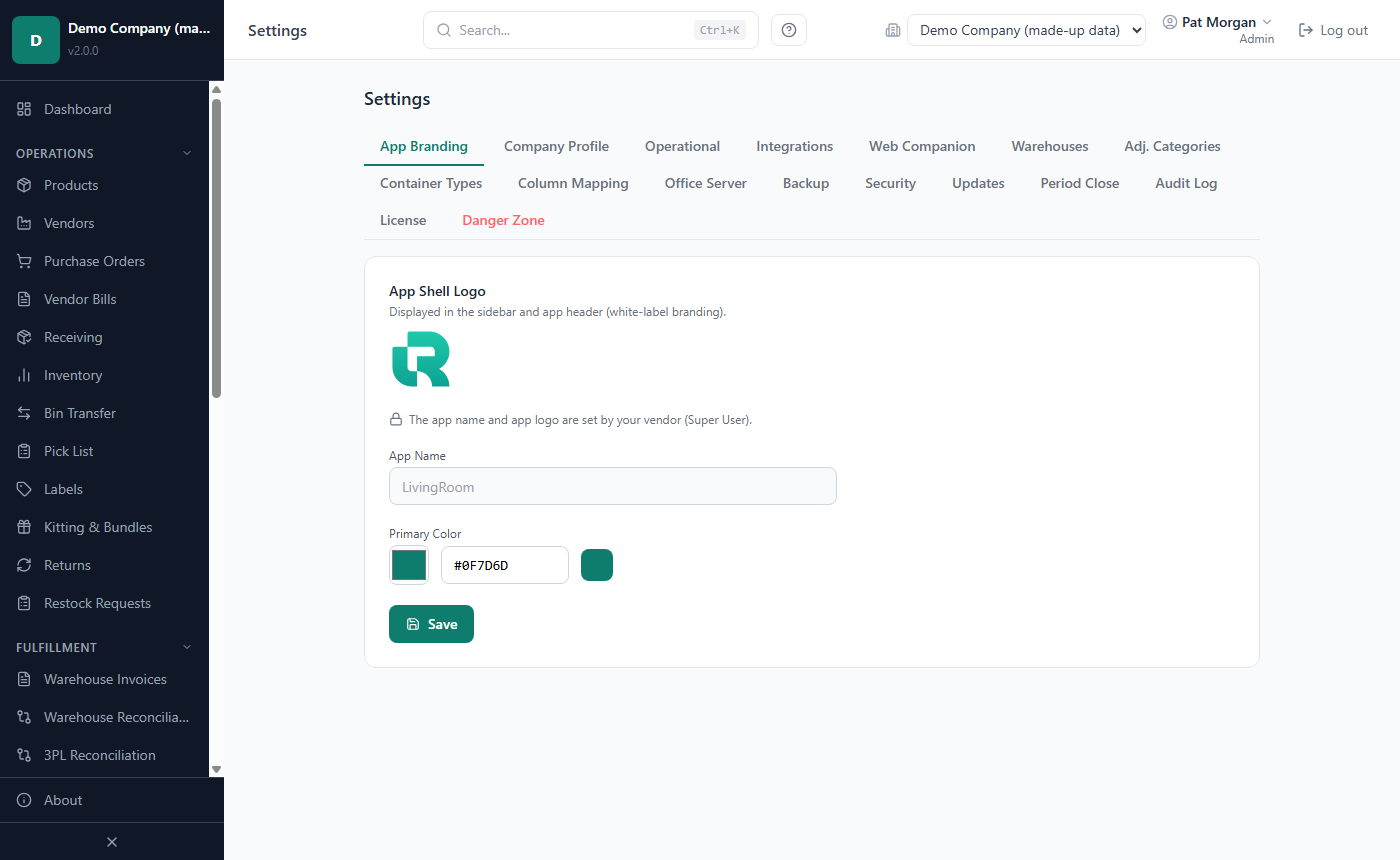1400x860 pixels.
Task: Click the Demo Company avatar badge
Action: point(36,40)
